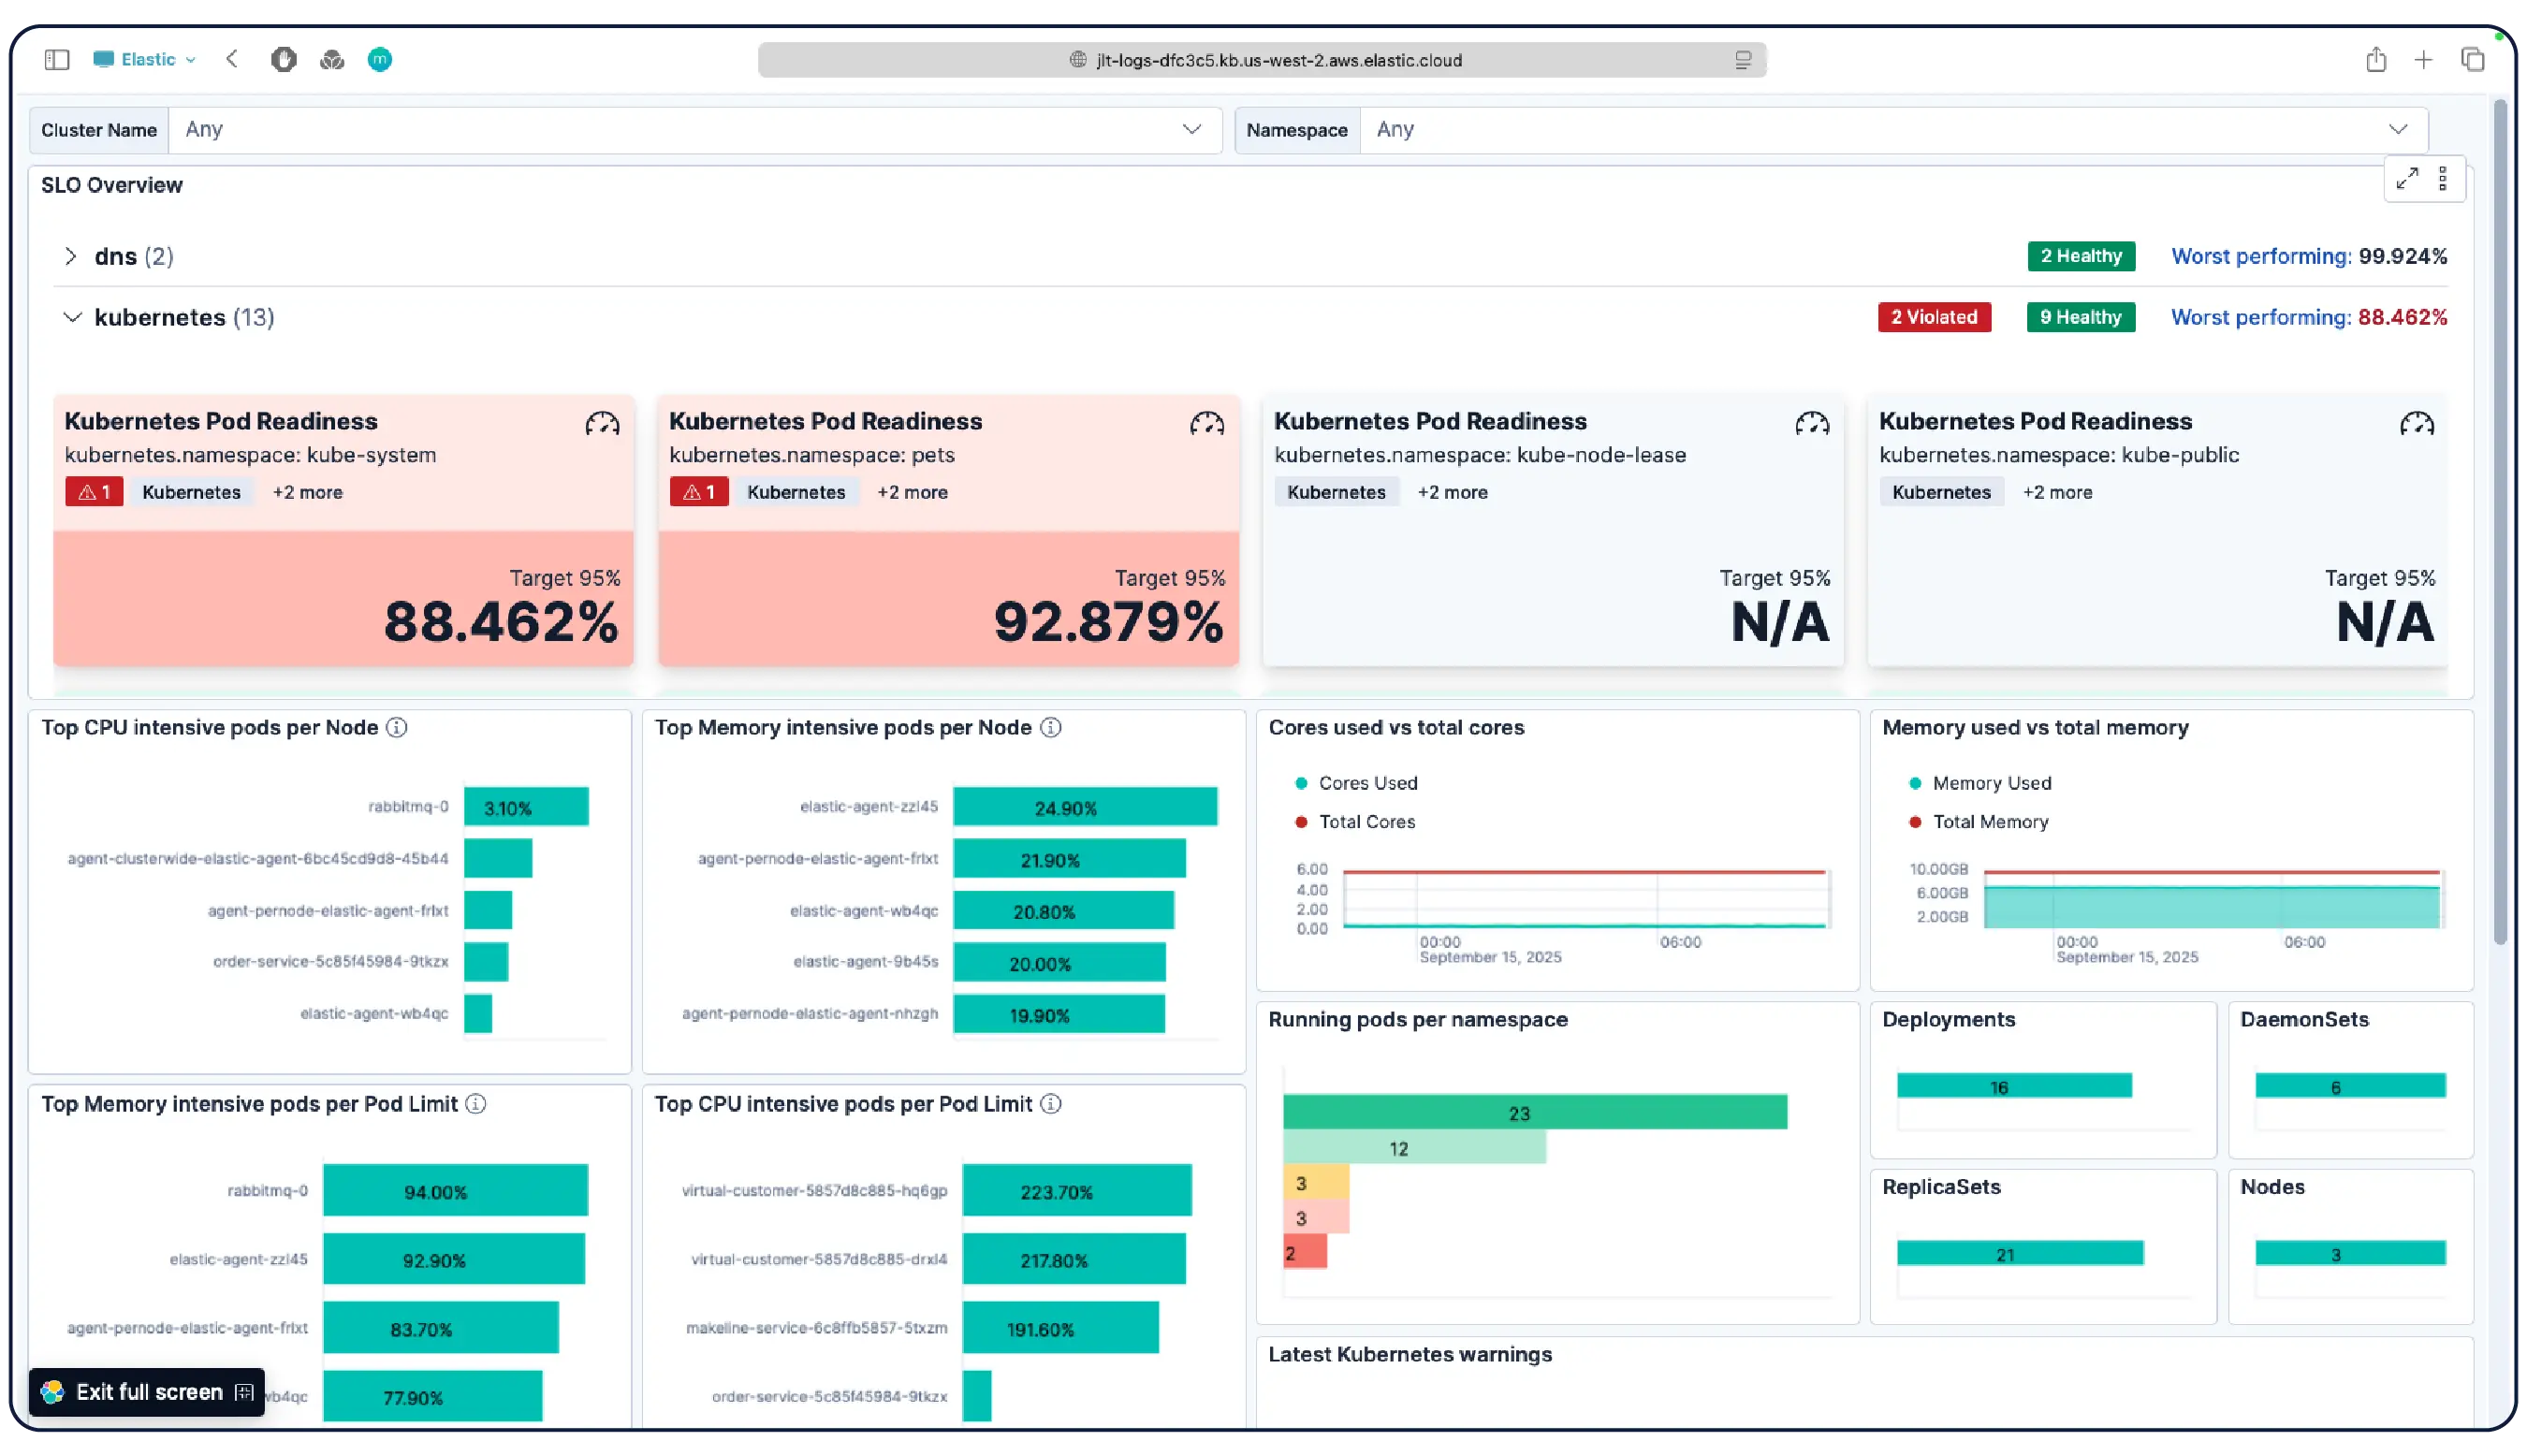Click the share icon in the browser toolbar
Image resolution: width=2527 pixels, height=1456 pixels.
point(2377,59)
